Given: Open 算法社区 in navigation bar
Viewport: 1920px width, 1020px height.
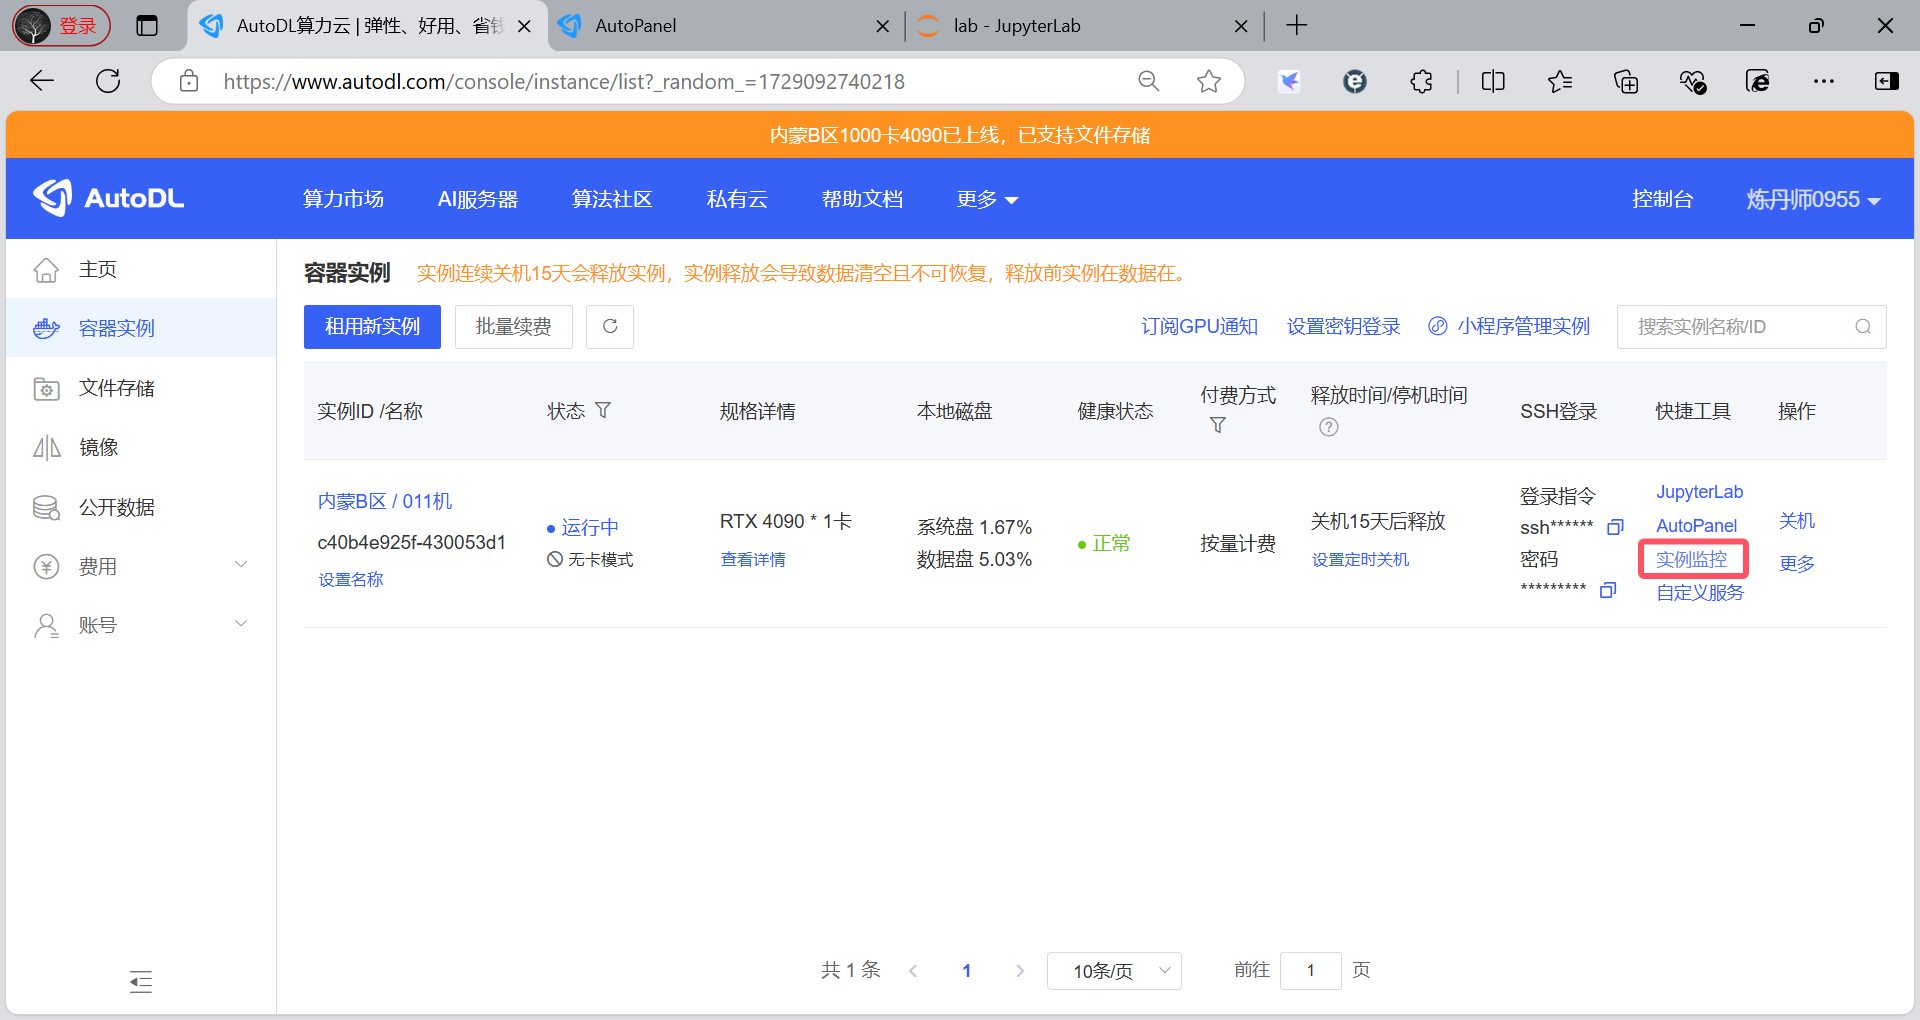Looking at the screenshot, I should click(x=612, y=199).
